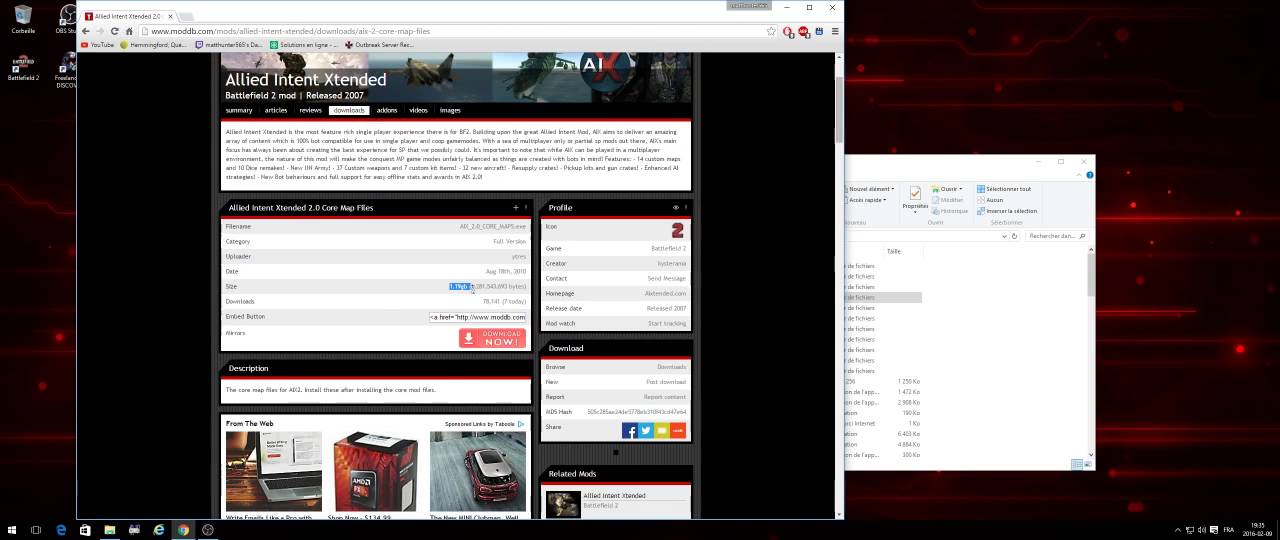Expand the Ouvrir dropdown in Explorer
The image size is (1280, 540).
(950, 189)
